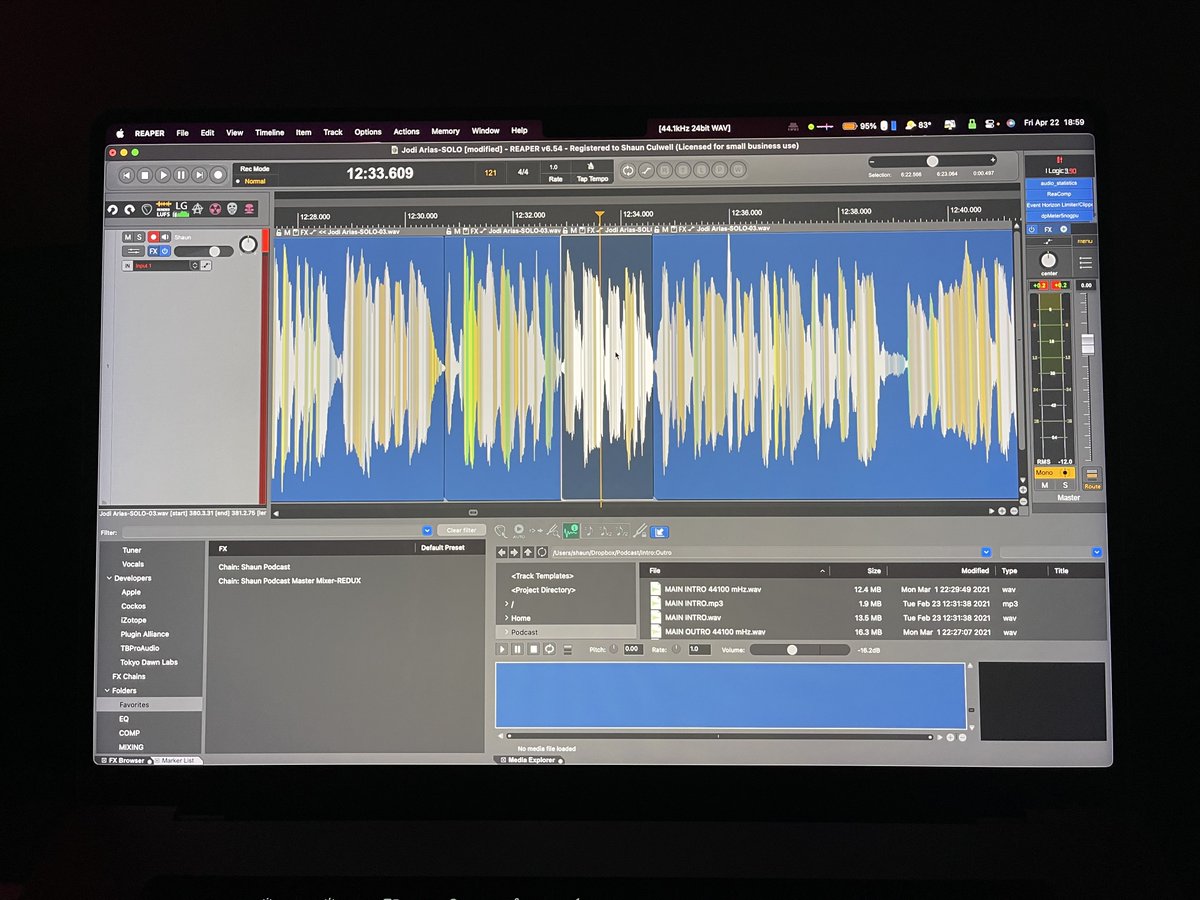Click the mask face toolbar icon

[x=232, y=209]
